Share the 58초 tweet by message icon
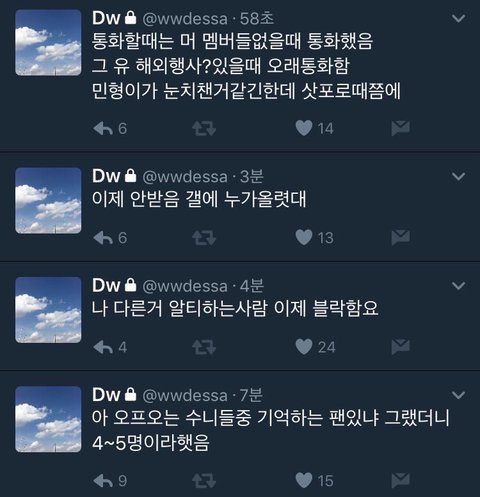 click(x=400, y=128)
